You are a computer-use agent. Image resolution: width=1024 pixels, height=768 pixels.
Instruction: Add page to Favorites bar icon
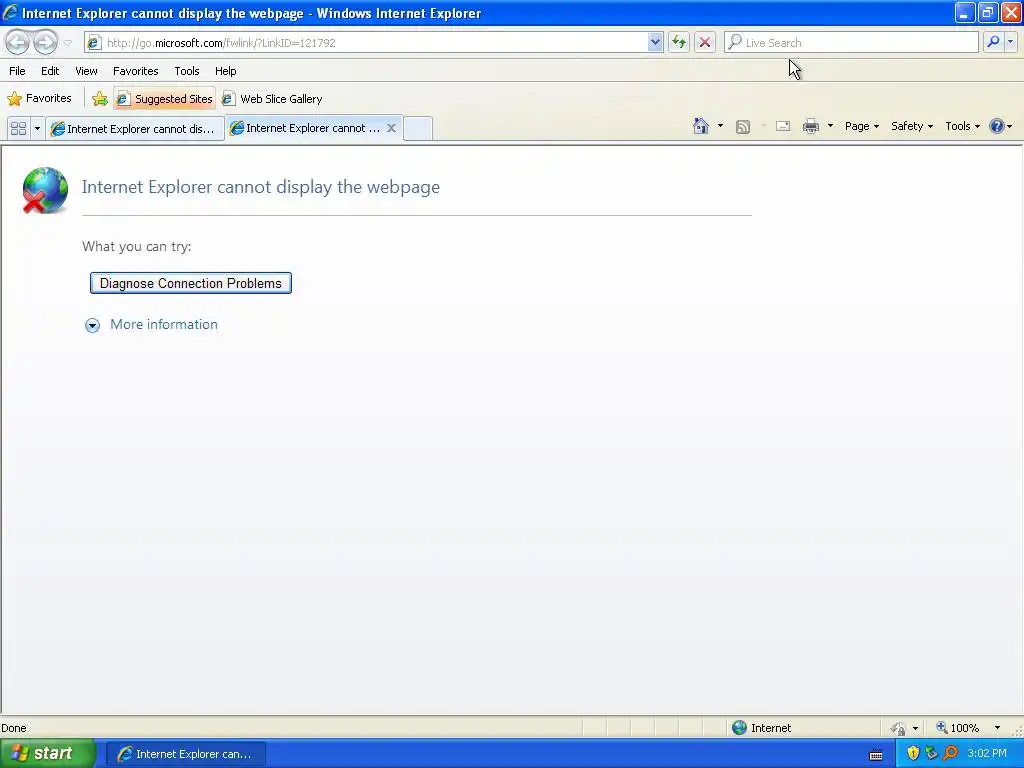click(x=99, y=99)
